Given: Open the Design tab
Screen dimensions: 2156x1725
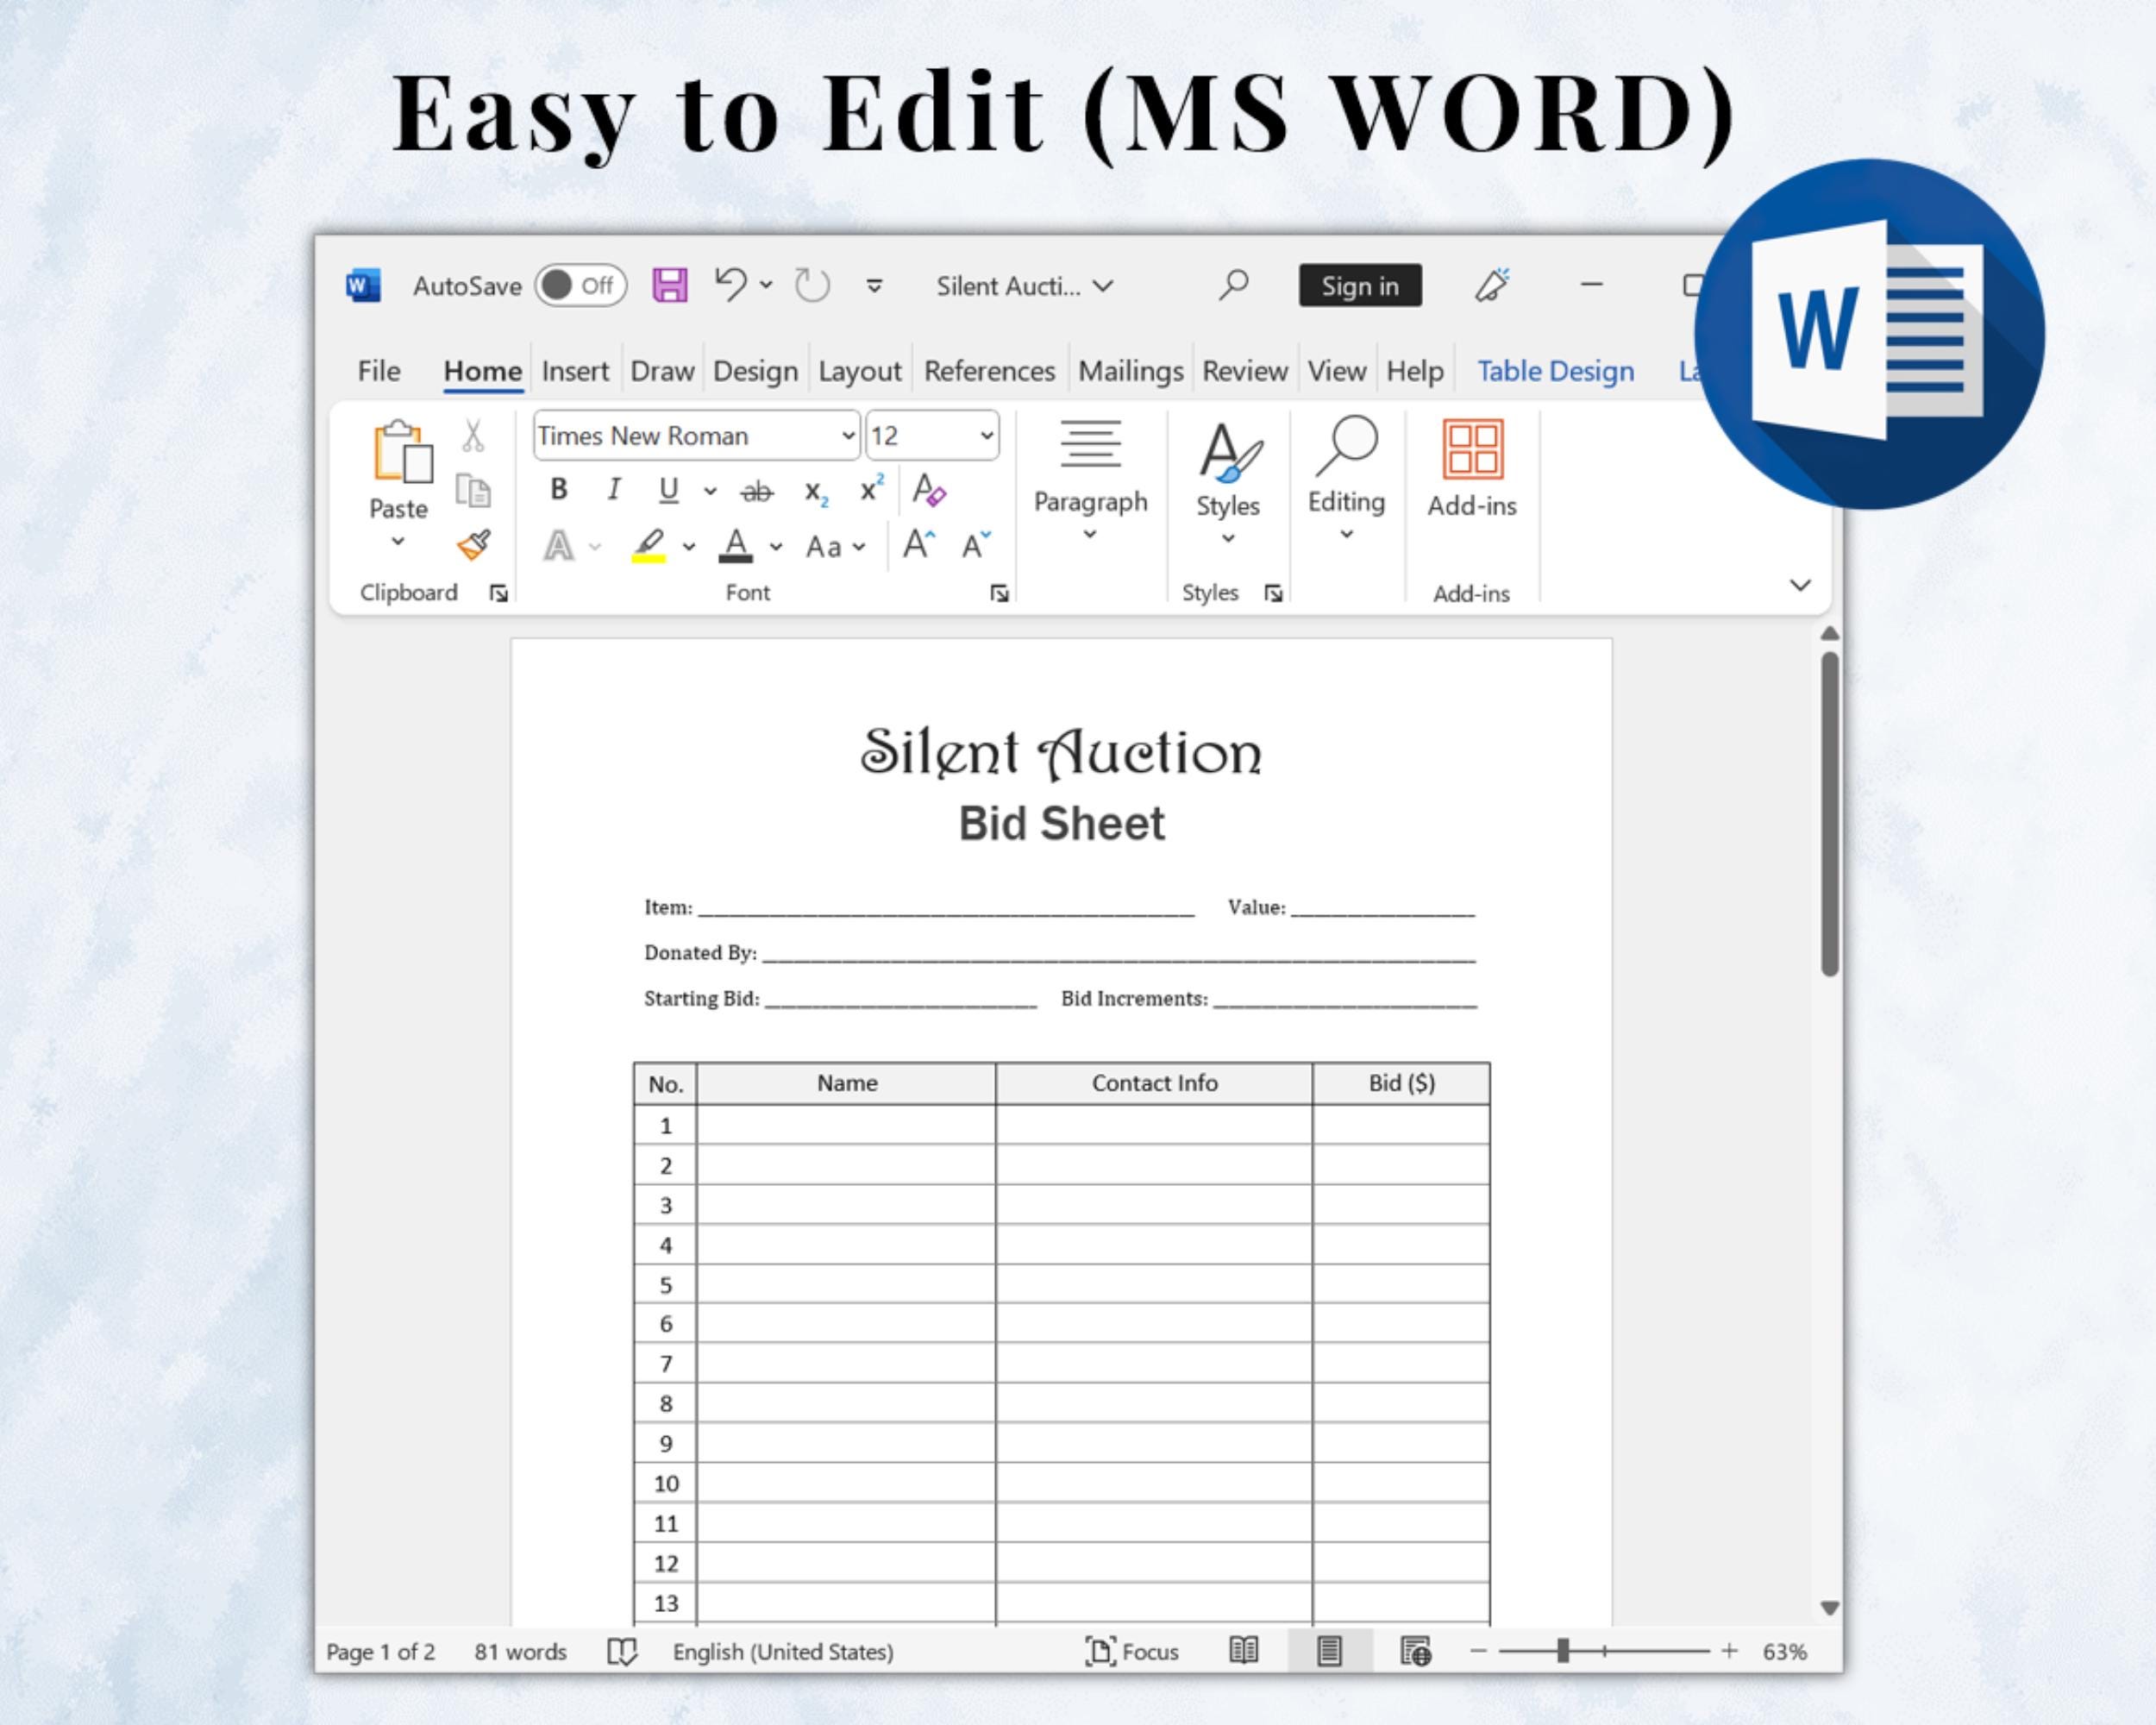Looking at the screenshot, I should click(x=755, y=371).
